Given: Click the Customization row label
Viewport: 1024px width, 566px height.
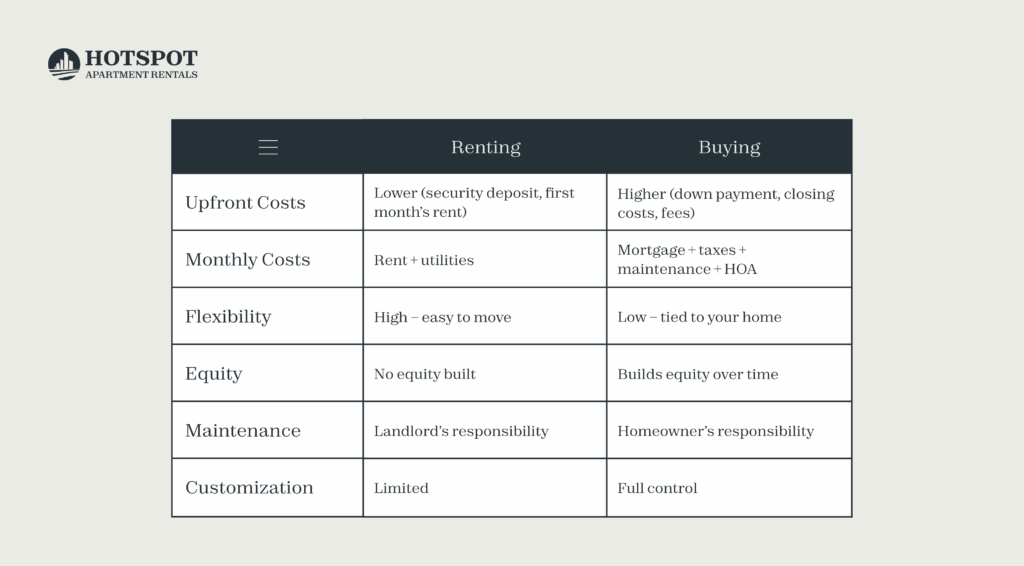Looking at the screenshot, I should (x=249, y=488).
